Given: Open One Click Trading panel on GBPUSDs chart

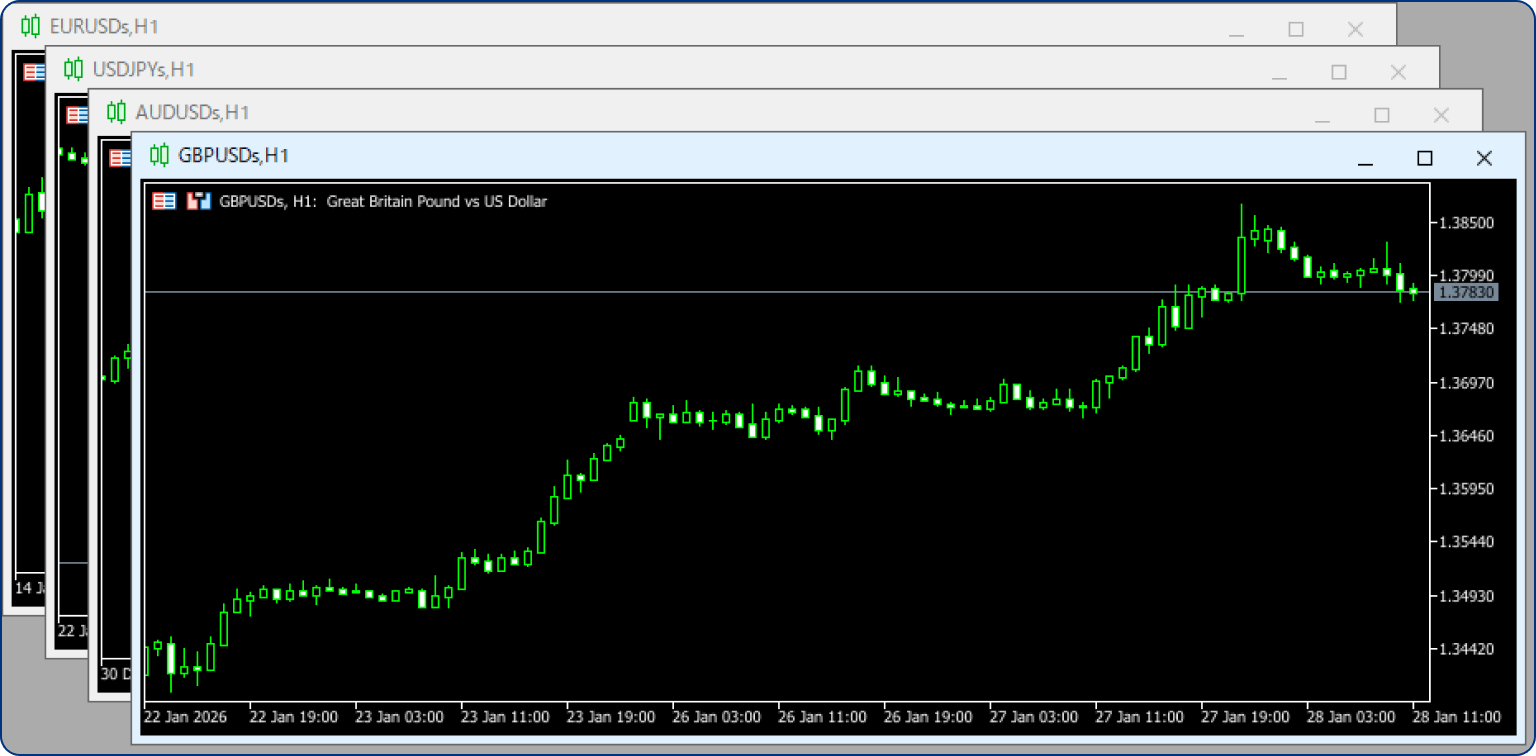Looking at the screenshot, I should pos(164,201).
